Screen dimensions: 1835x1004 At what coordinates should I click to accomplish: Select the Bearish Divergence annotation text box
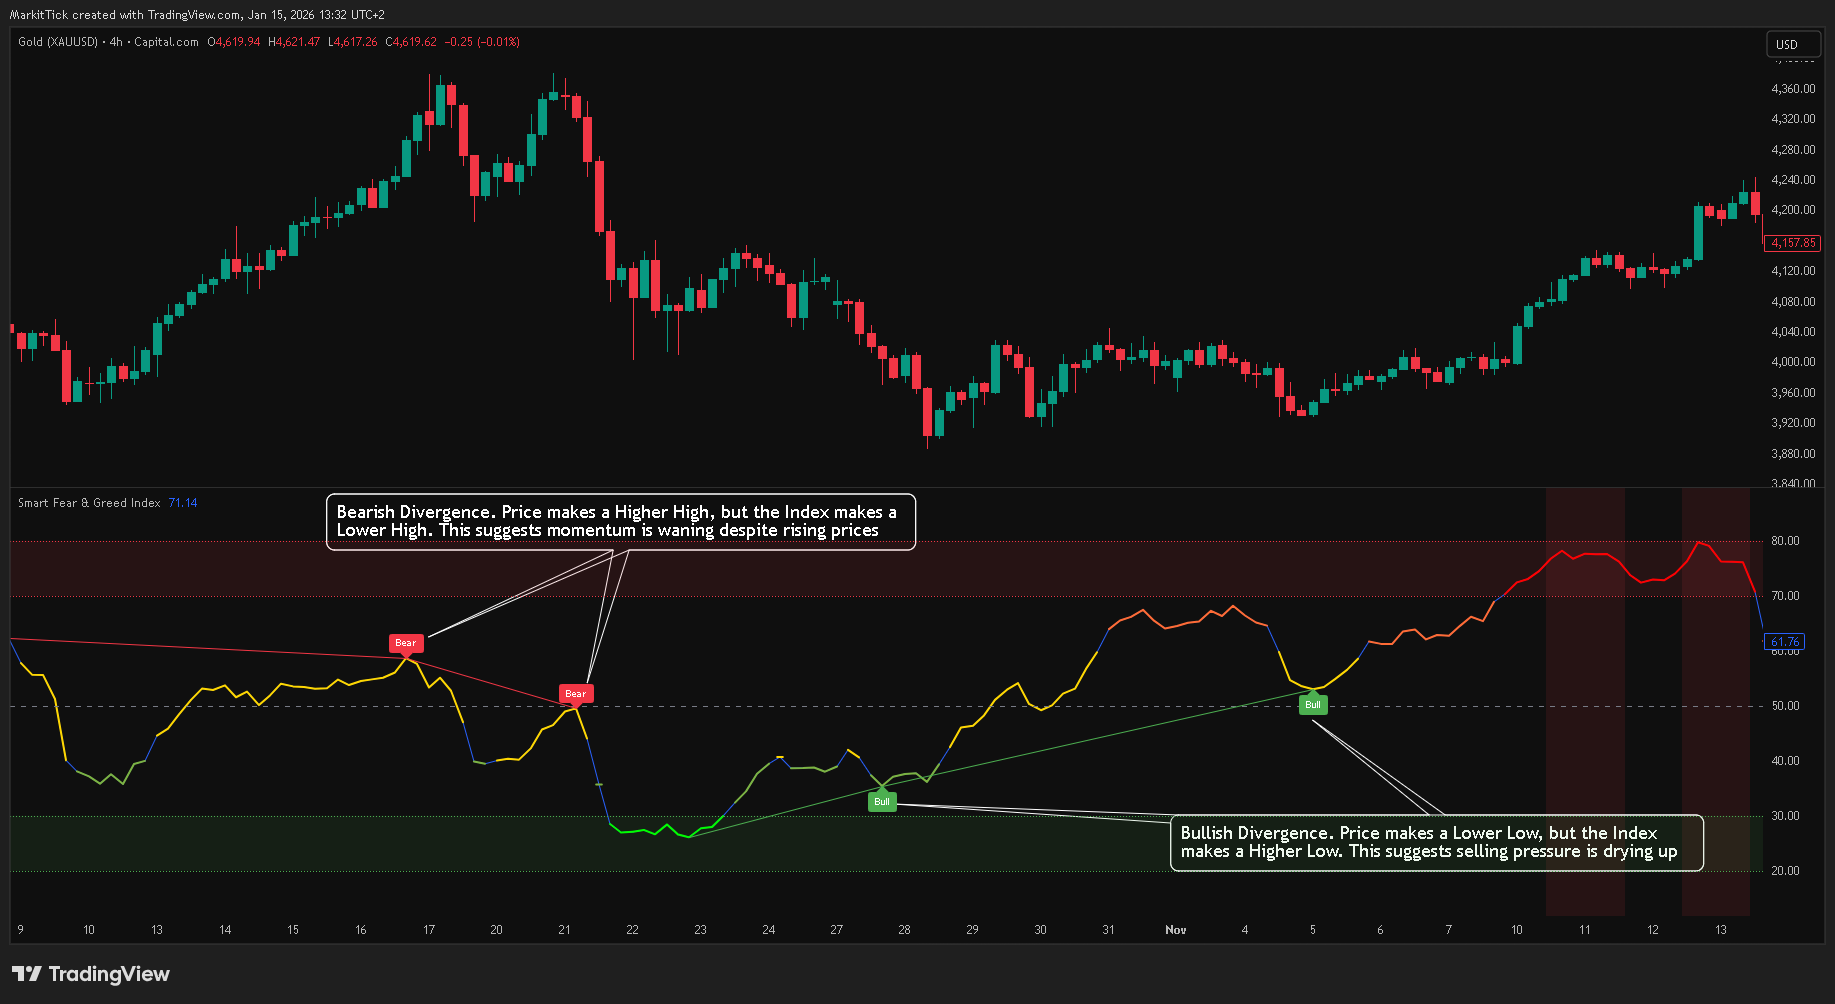pos(621,521)
